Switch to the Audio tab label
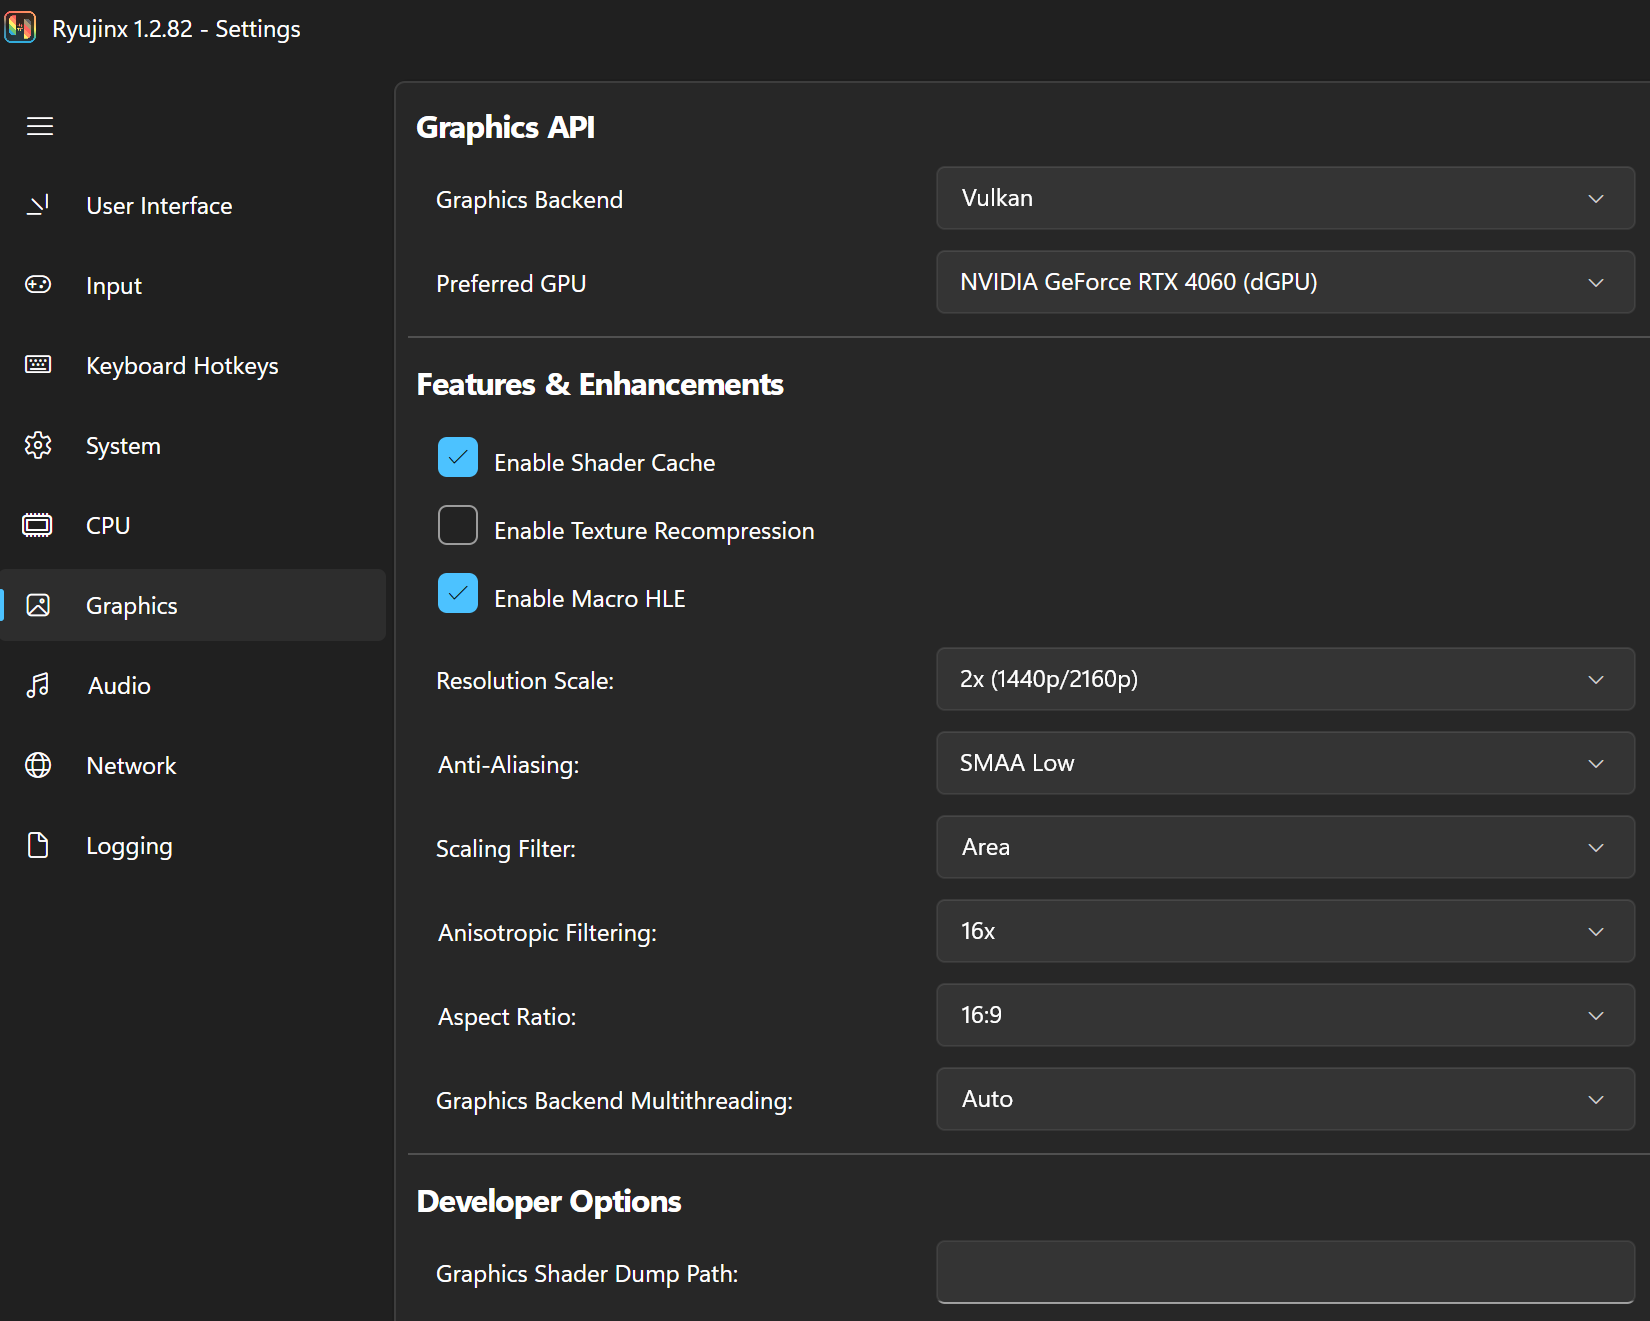 coord(119,686)
